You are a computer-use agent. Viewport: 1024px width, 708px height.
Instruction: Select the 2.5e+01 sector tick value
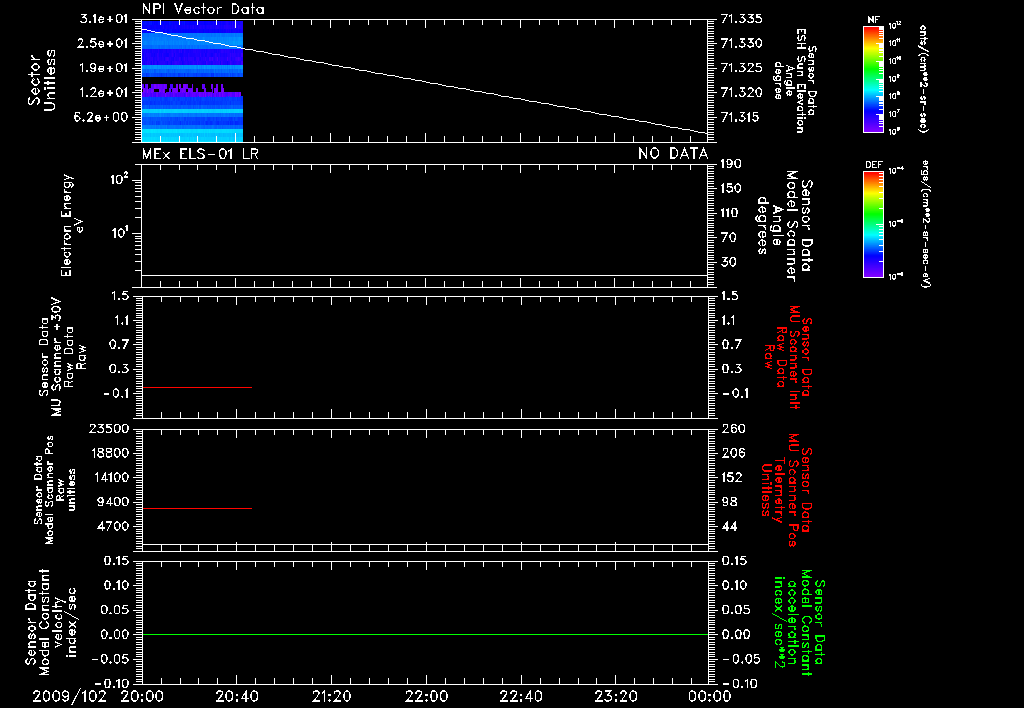point(104,43)
